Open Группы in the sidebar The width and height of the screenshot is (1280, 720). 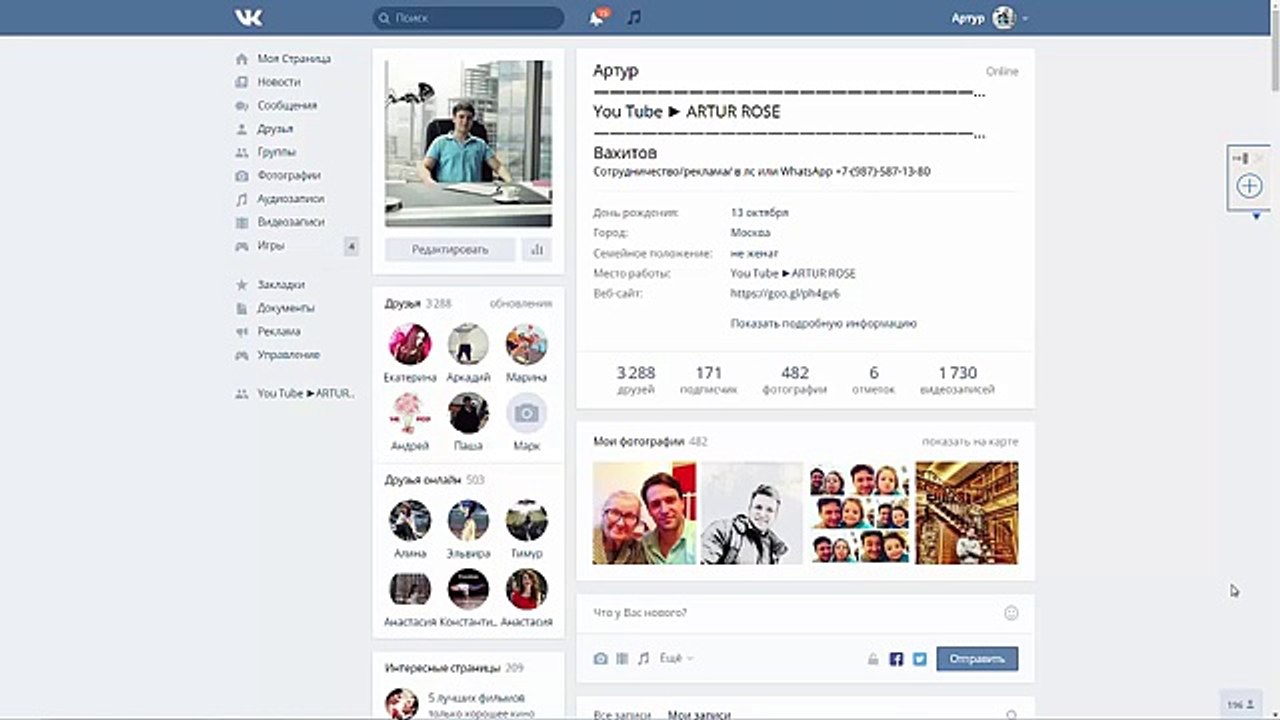click(x=276, y=152)
